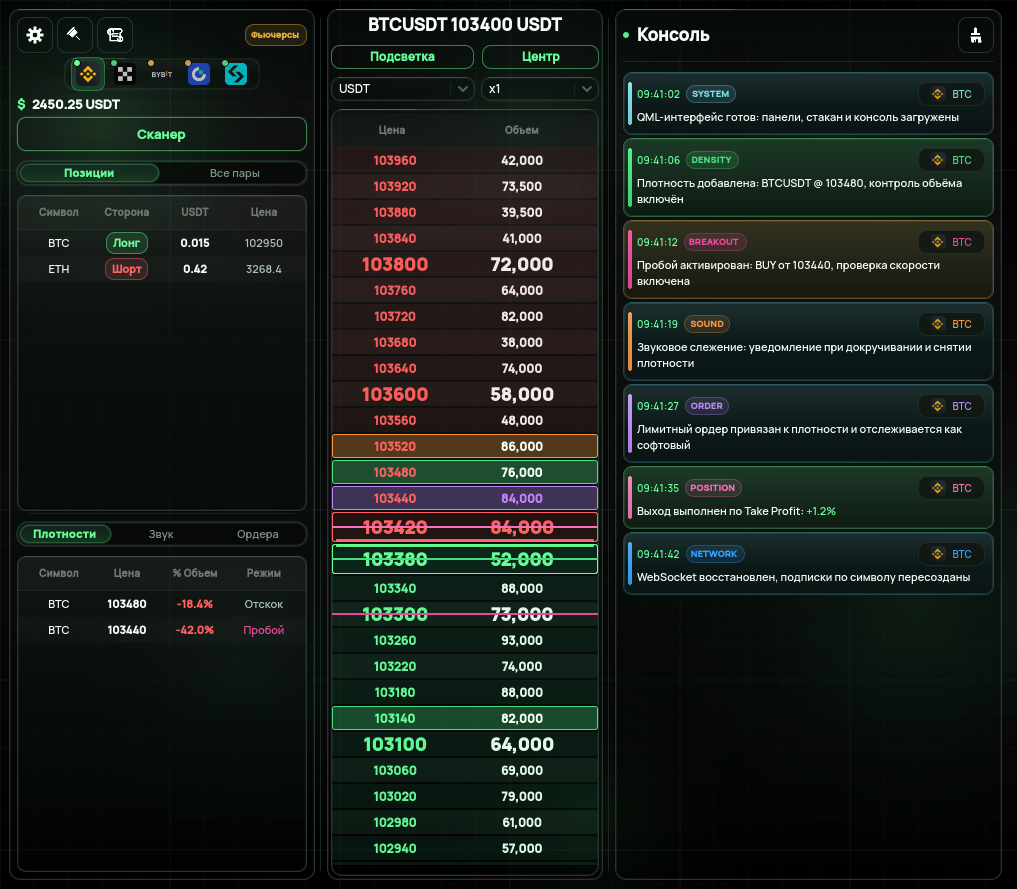Click the +1.2% Take Profit result
This screenshot has width=1017, height=889.
click(x=820, y=512)
